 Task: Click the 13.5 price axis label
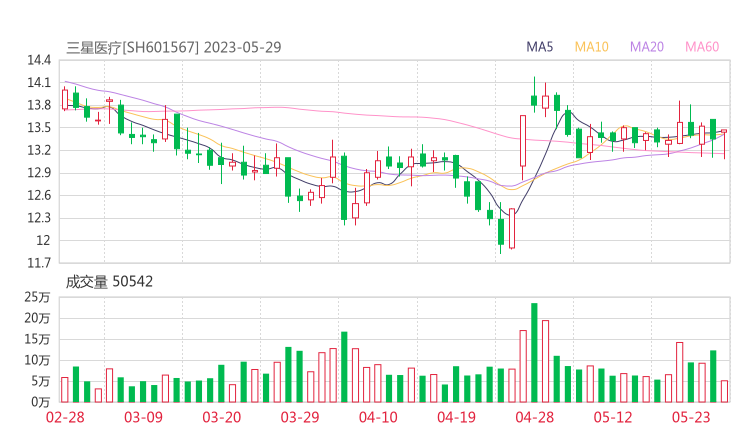click(38, 127)
